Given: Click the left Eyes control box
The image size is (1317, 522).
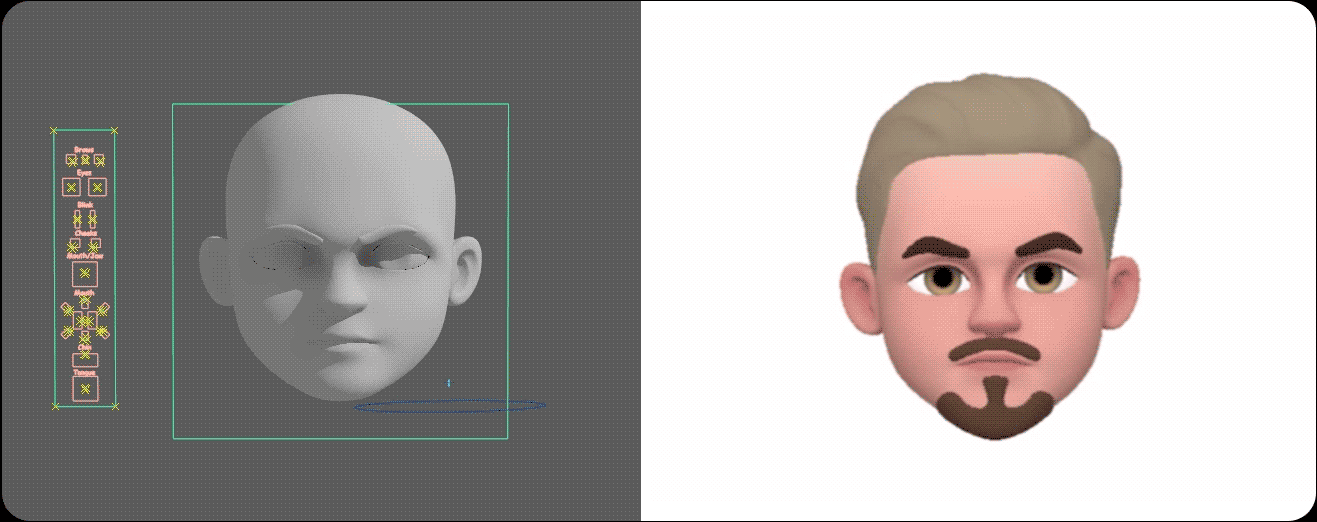Looking at the screenshot, I should (x=71, y=187).
